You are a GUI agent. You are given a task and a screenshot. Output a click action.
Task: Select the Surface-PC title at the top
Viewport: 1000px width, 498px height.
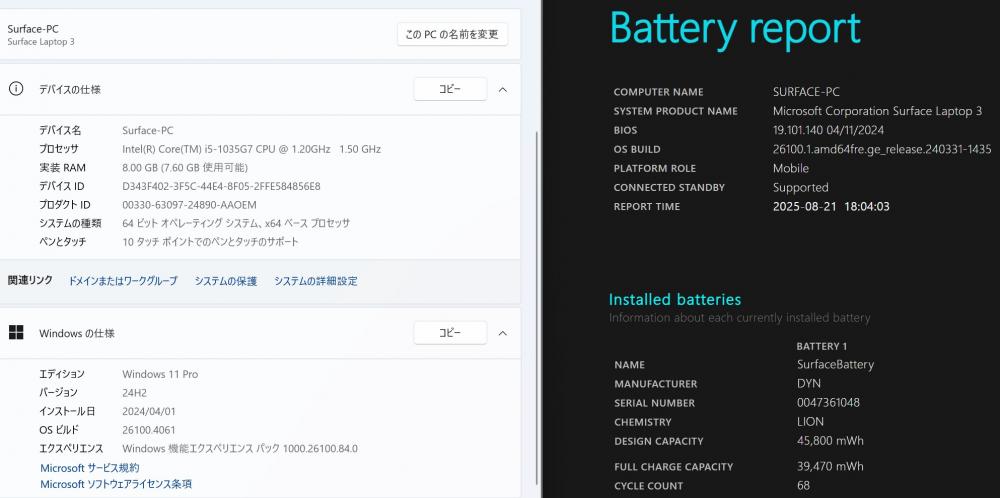click(x=33, y=29)
